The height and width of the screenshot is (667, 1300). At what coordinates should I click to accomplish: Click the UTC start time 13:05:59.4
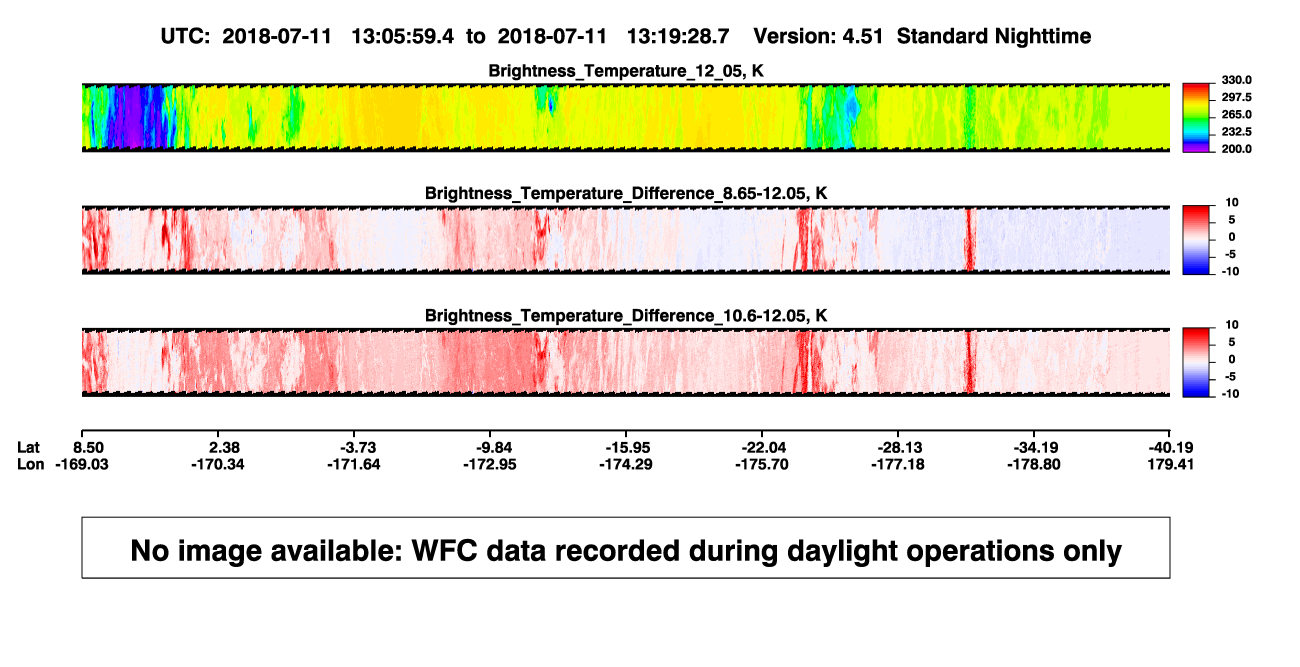403,36
